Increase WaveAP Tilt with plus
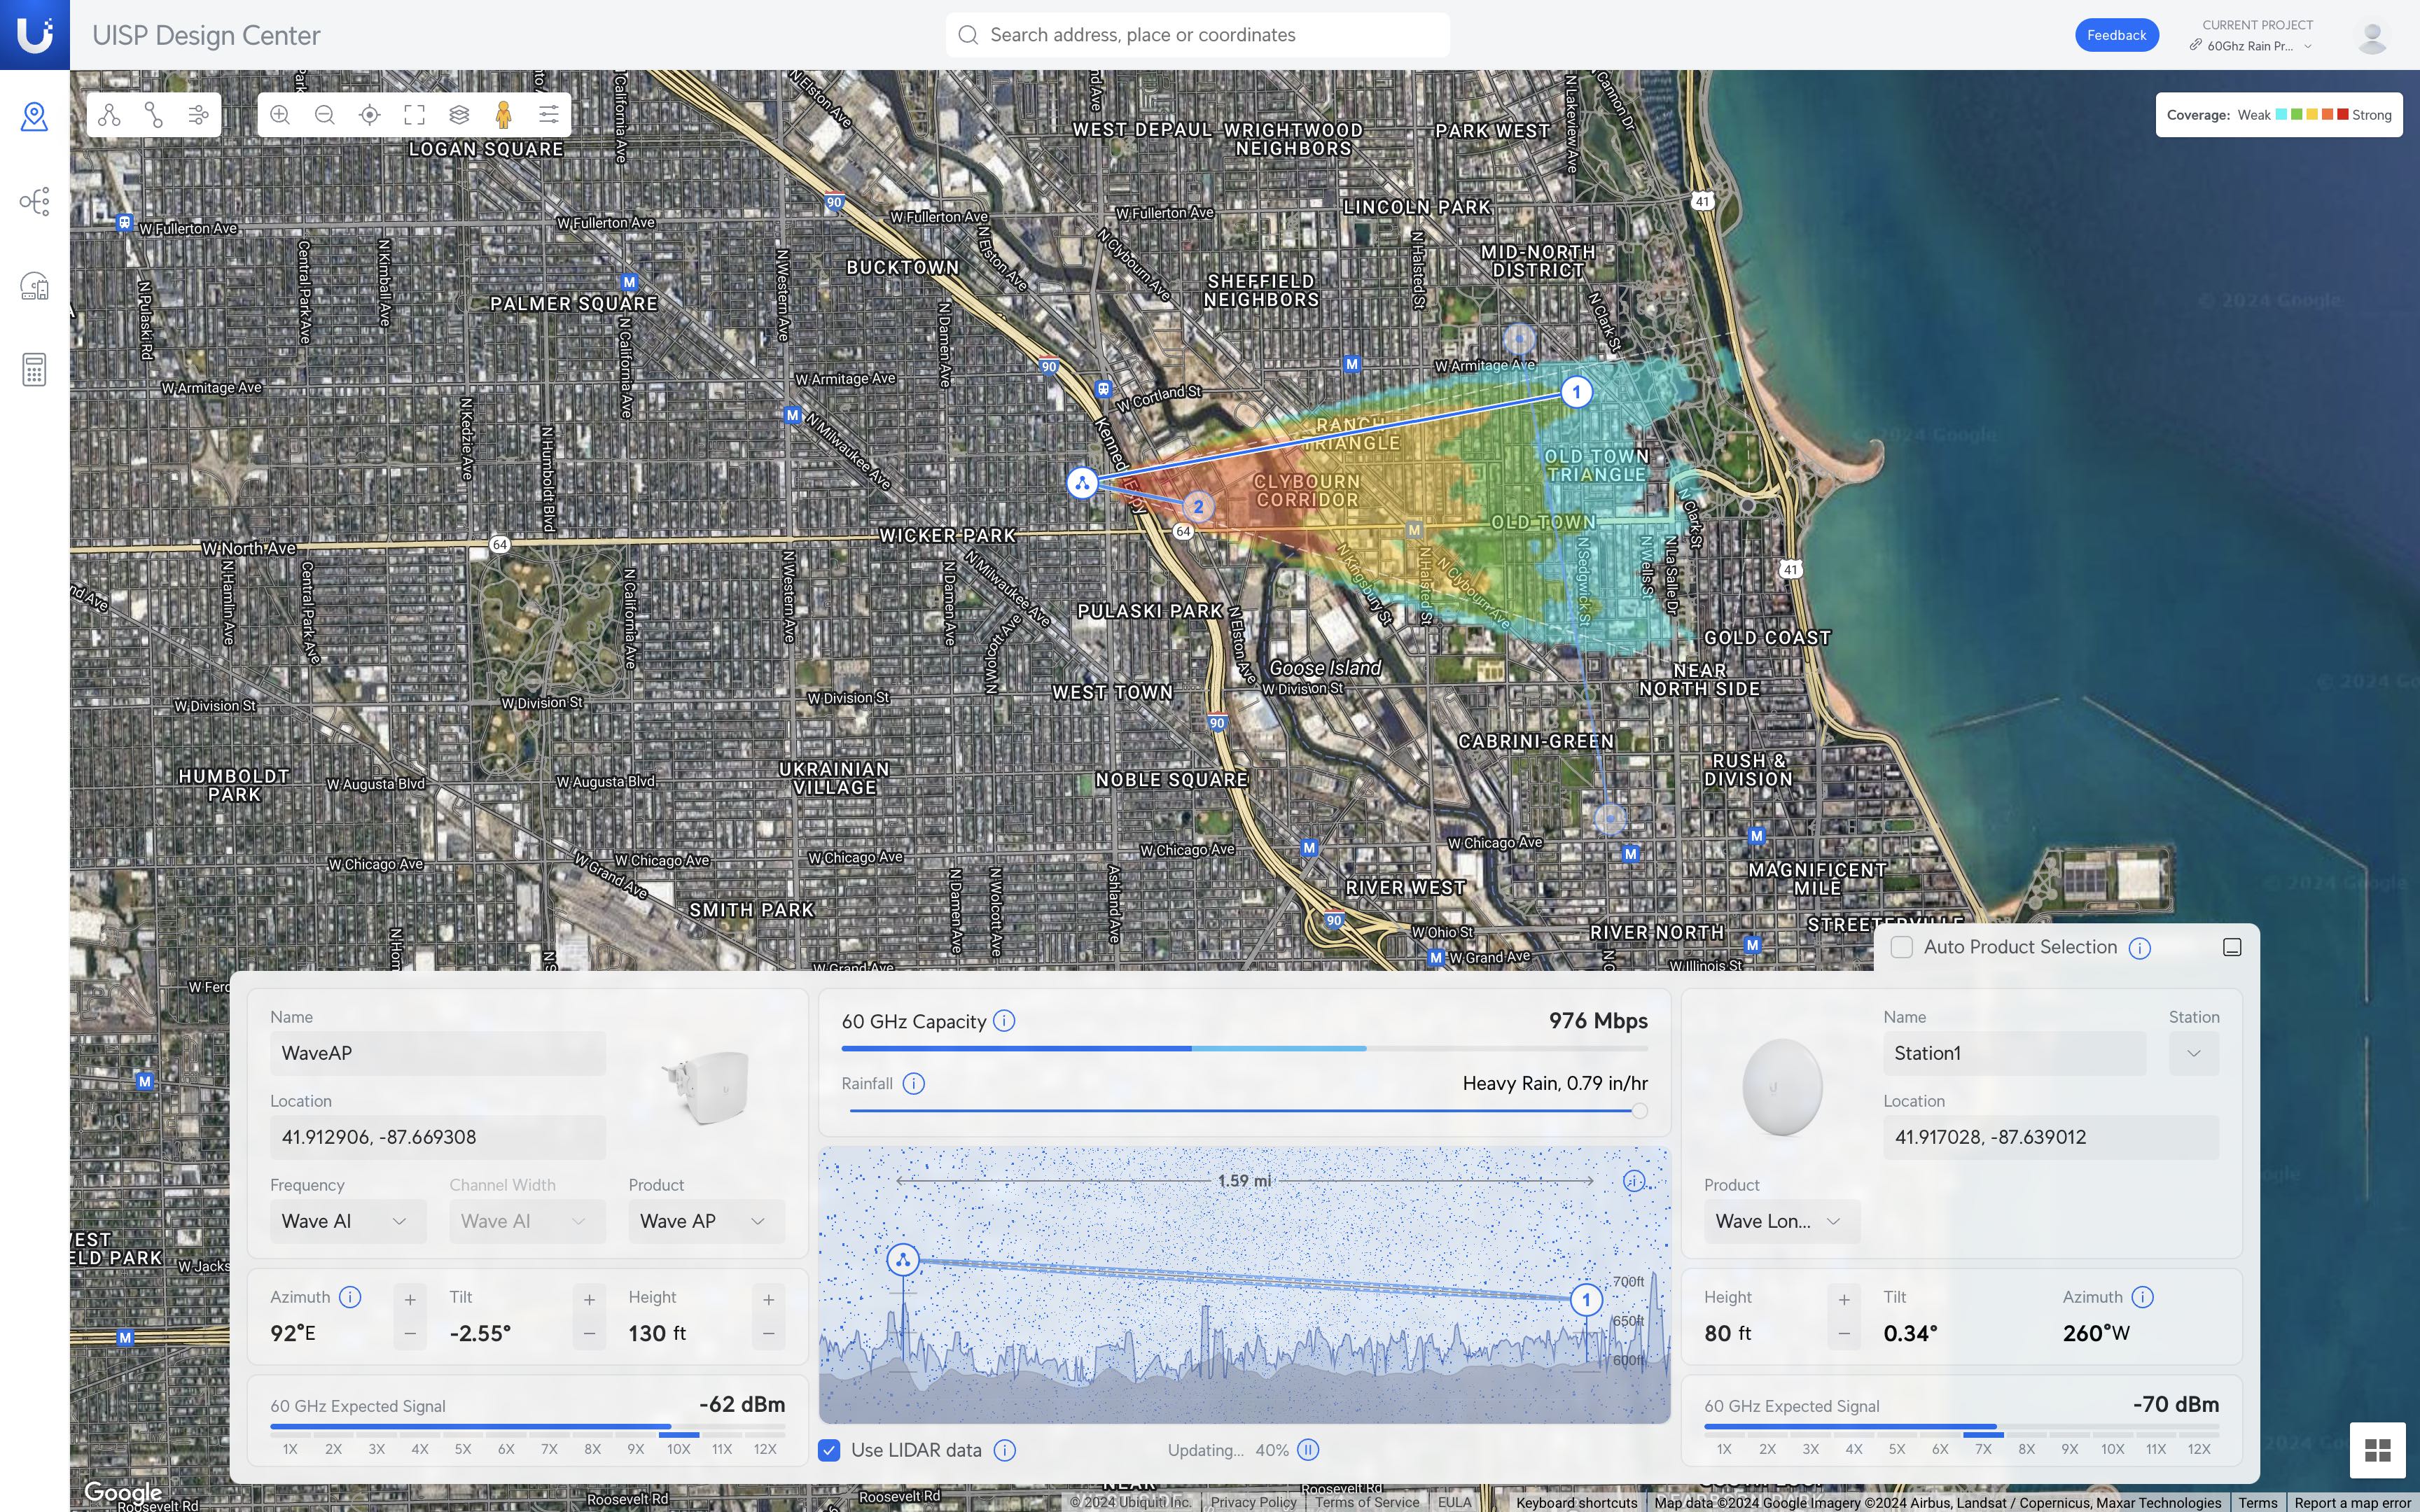Image resolution: width=2420 pixels, height=1512 pixels. pyautogui.click(x=589, y=1300)
